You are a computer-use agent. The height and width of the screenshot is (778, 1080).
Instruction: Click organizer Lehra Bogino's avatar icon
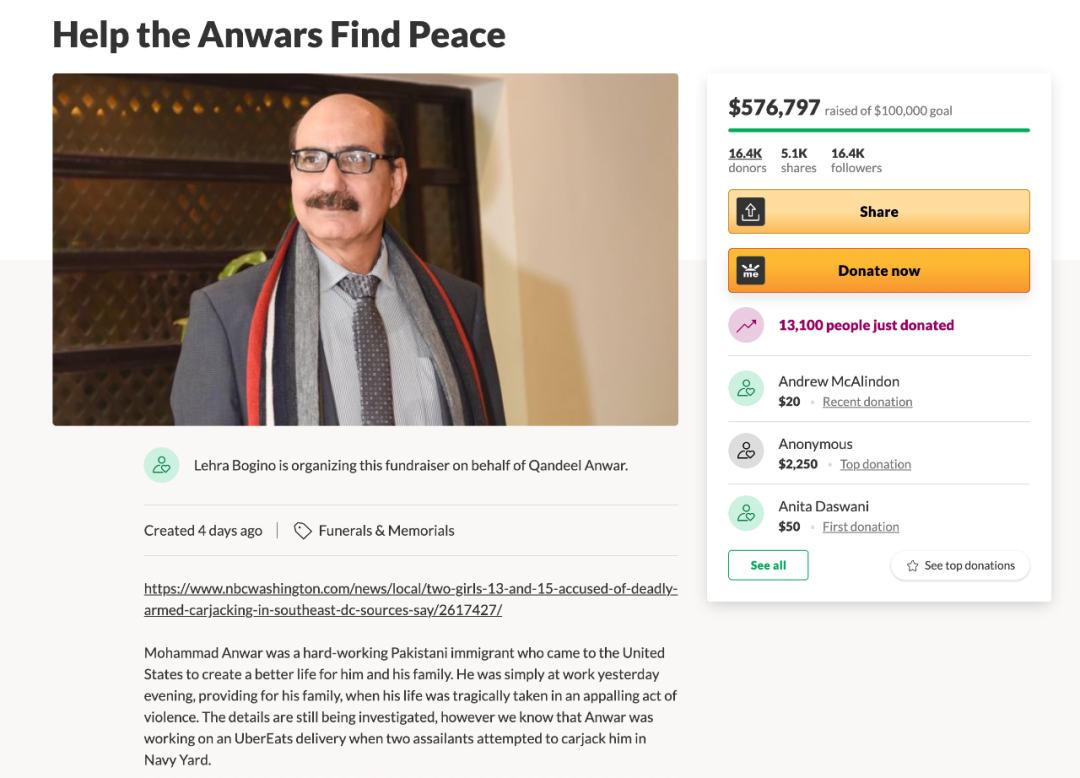click(x=162, y=465)
